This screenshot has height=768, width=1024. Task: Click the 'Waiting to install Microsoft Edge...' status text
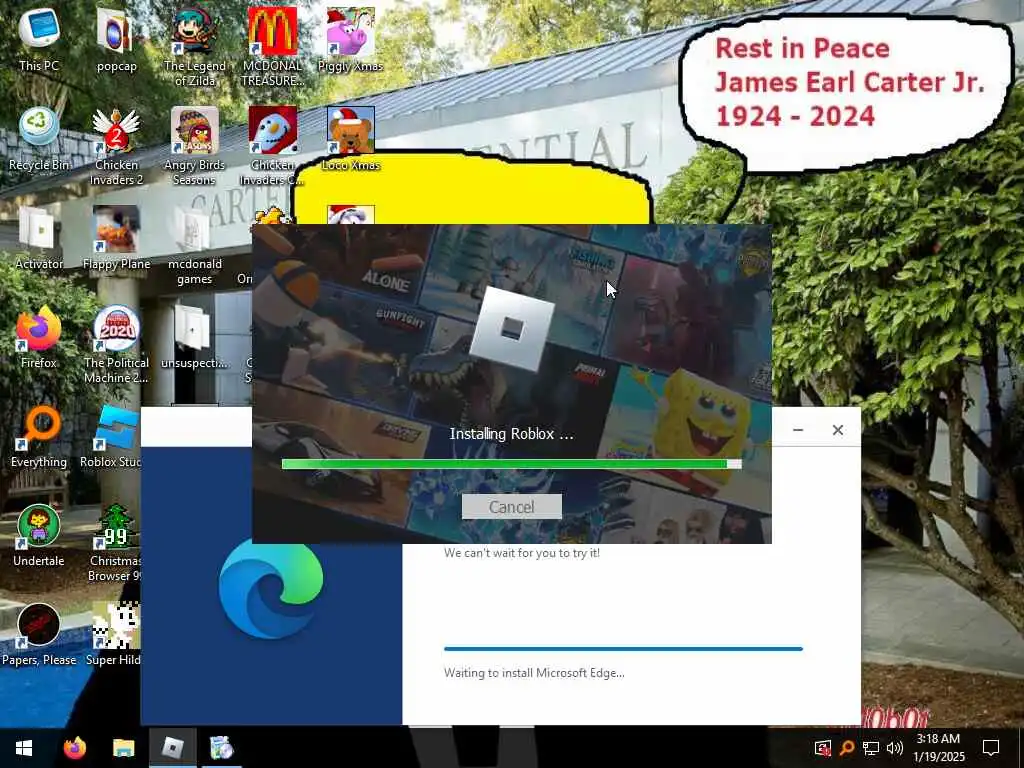pyautogui.click(x=534, y=673)
